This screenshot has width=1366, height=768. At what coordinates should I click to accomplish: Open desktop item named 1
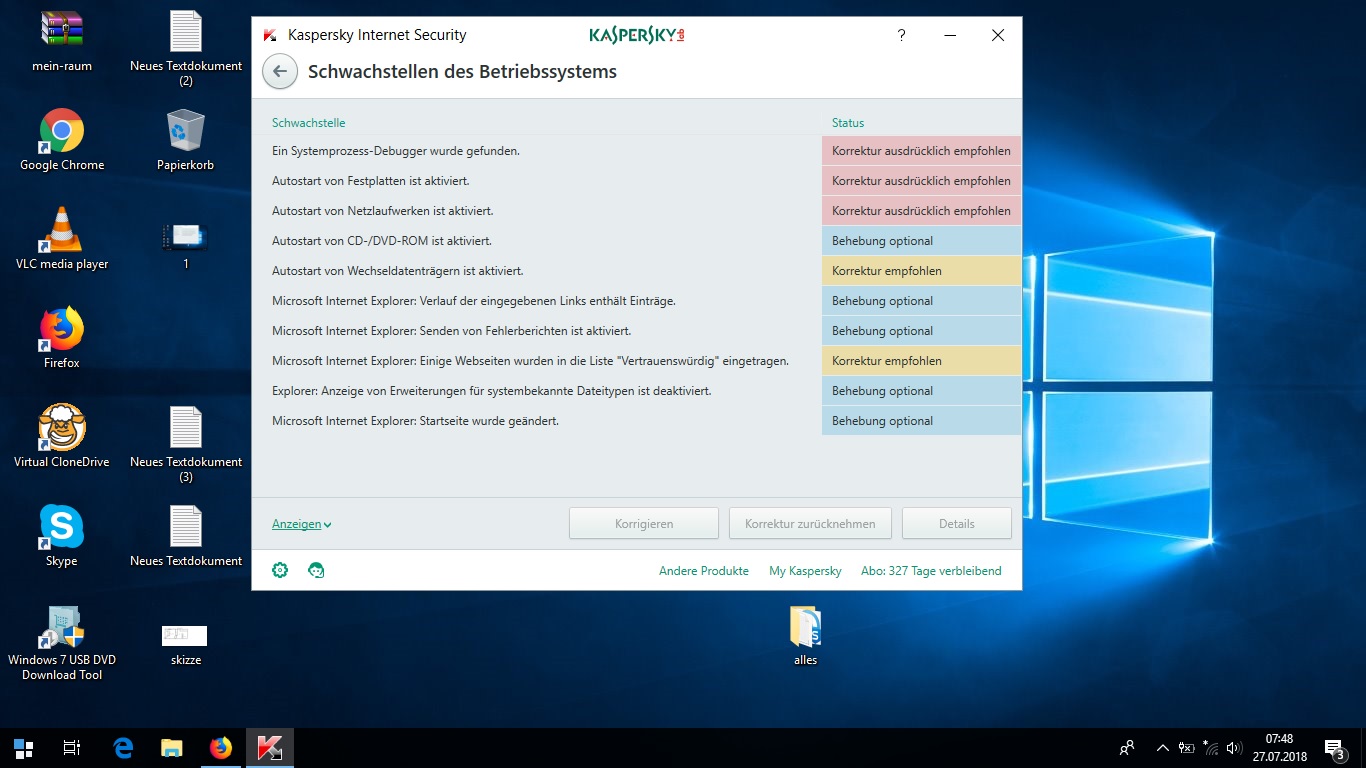coord(186,239)
